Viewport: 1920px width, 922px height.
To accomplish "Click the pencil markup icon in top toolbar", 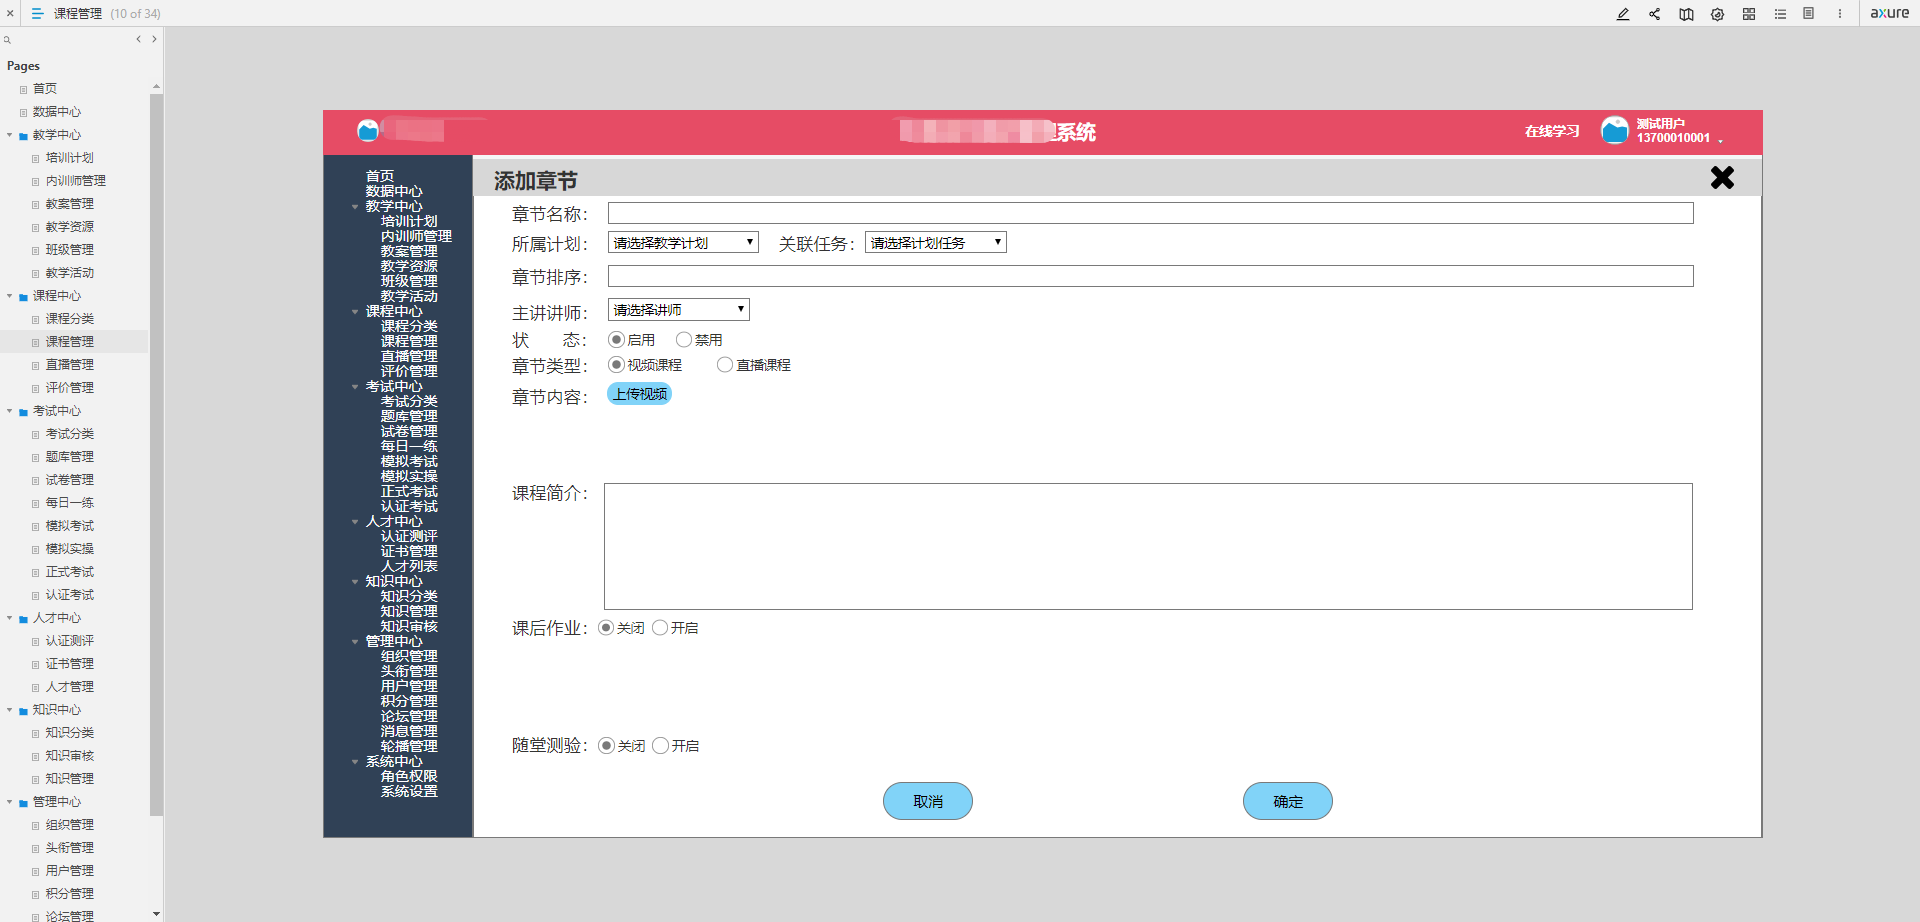I will (x=1623, y=14).
